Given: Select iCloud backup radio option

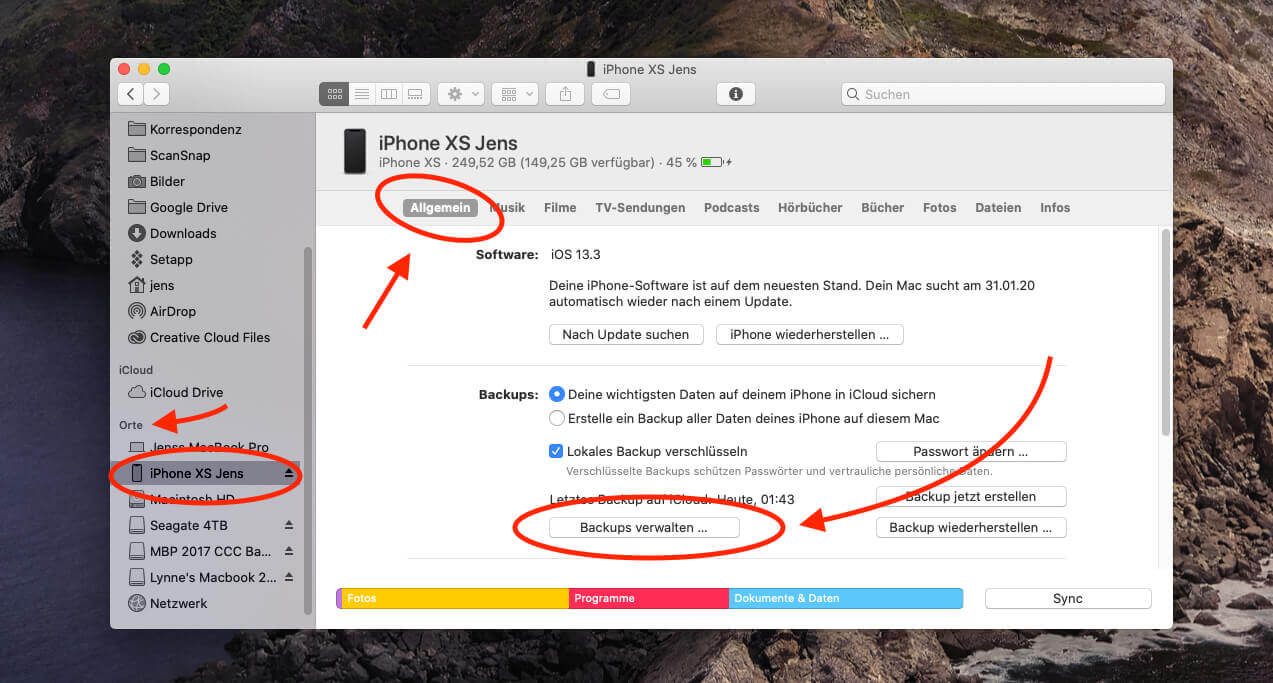Looking at the screenshot, I should click(x=557, y=394).
